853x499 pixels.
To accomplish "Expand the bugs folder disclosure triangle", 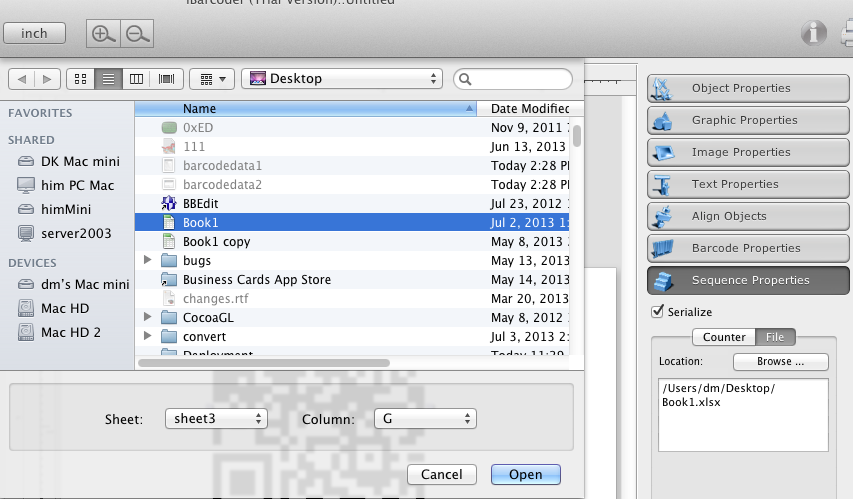I will [x=148, y=260].
